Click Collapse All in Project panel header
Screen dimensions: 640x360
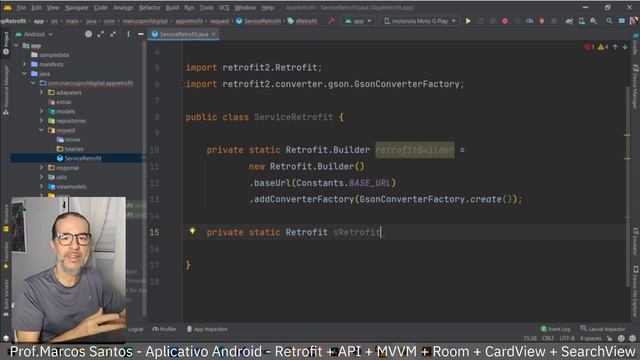(x=113, y=34)
